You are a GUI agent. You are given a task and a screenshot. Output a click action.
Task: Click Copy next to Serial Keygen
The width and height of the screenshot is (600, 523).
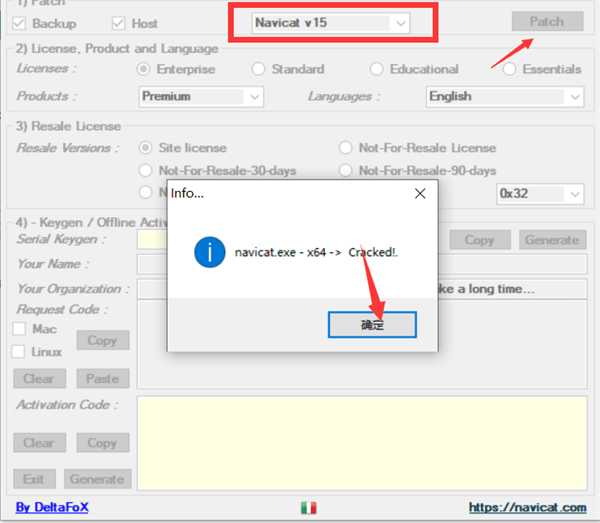[x=480, y=240]
